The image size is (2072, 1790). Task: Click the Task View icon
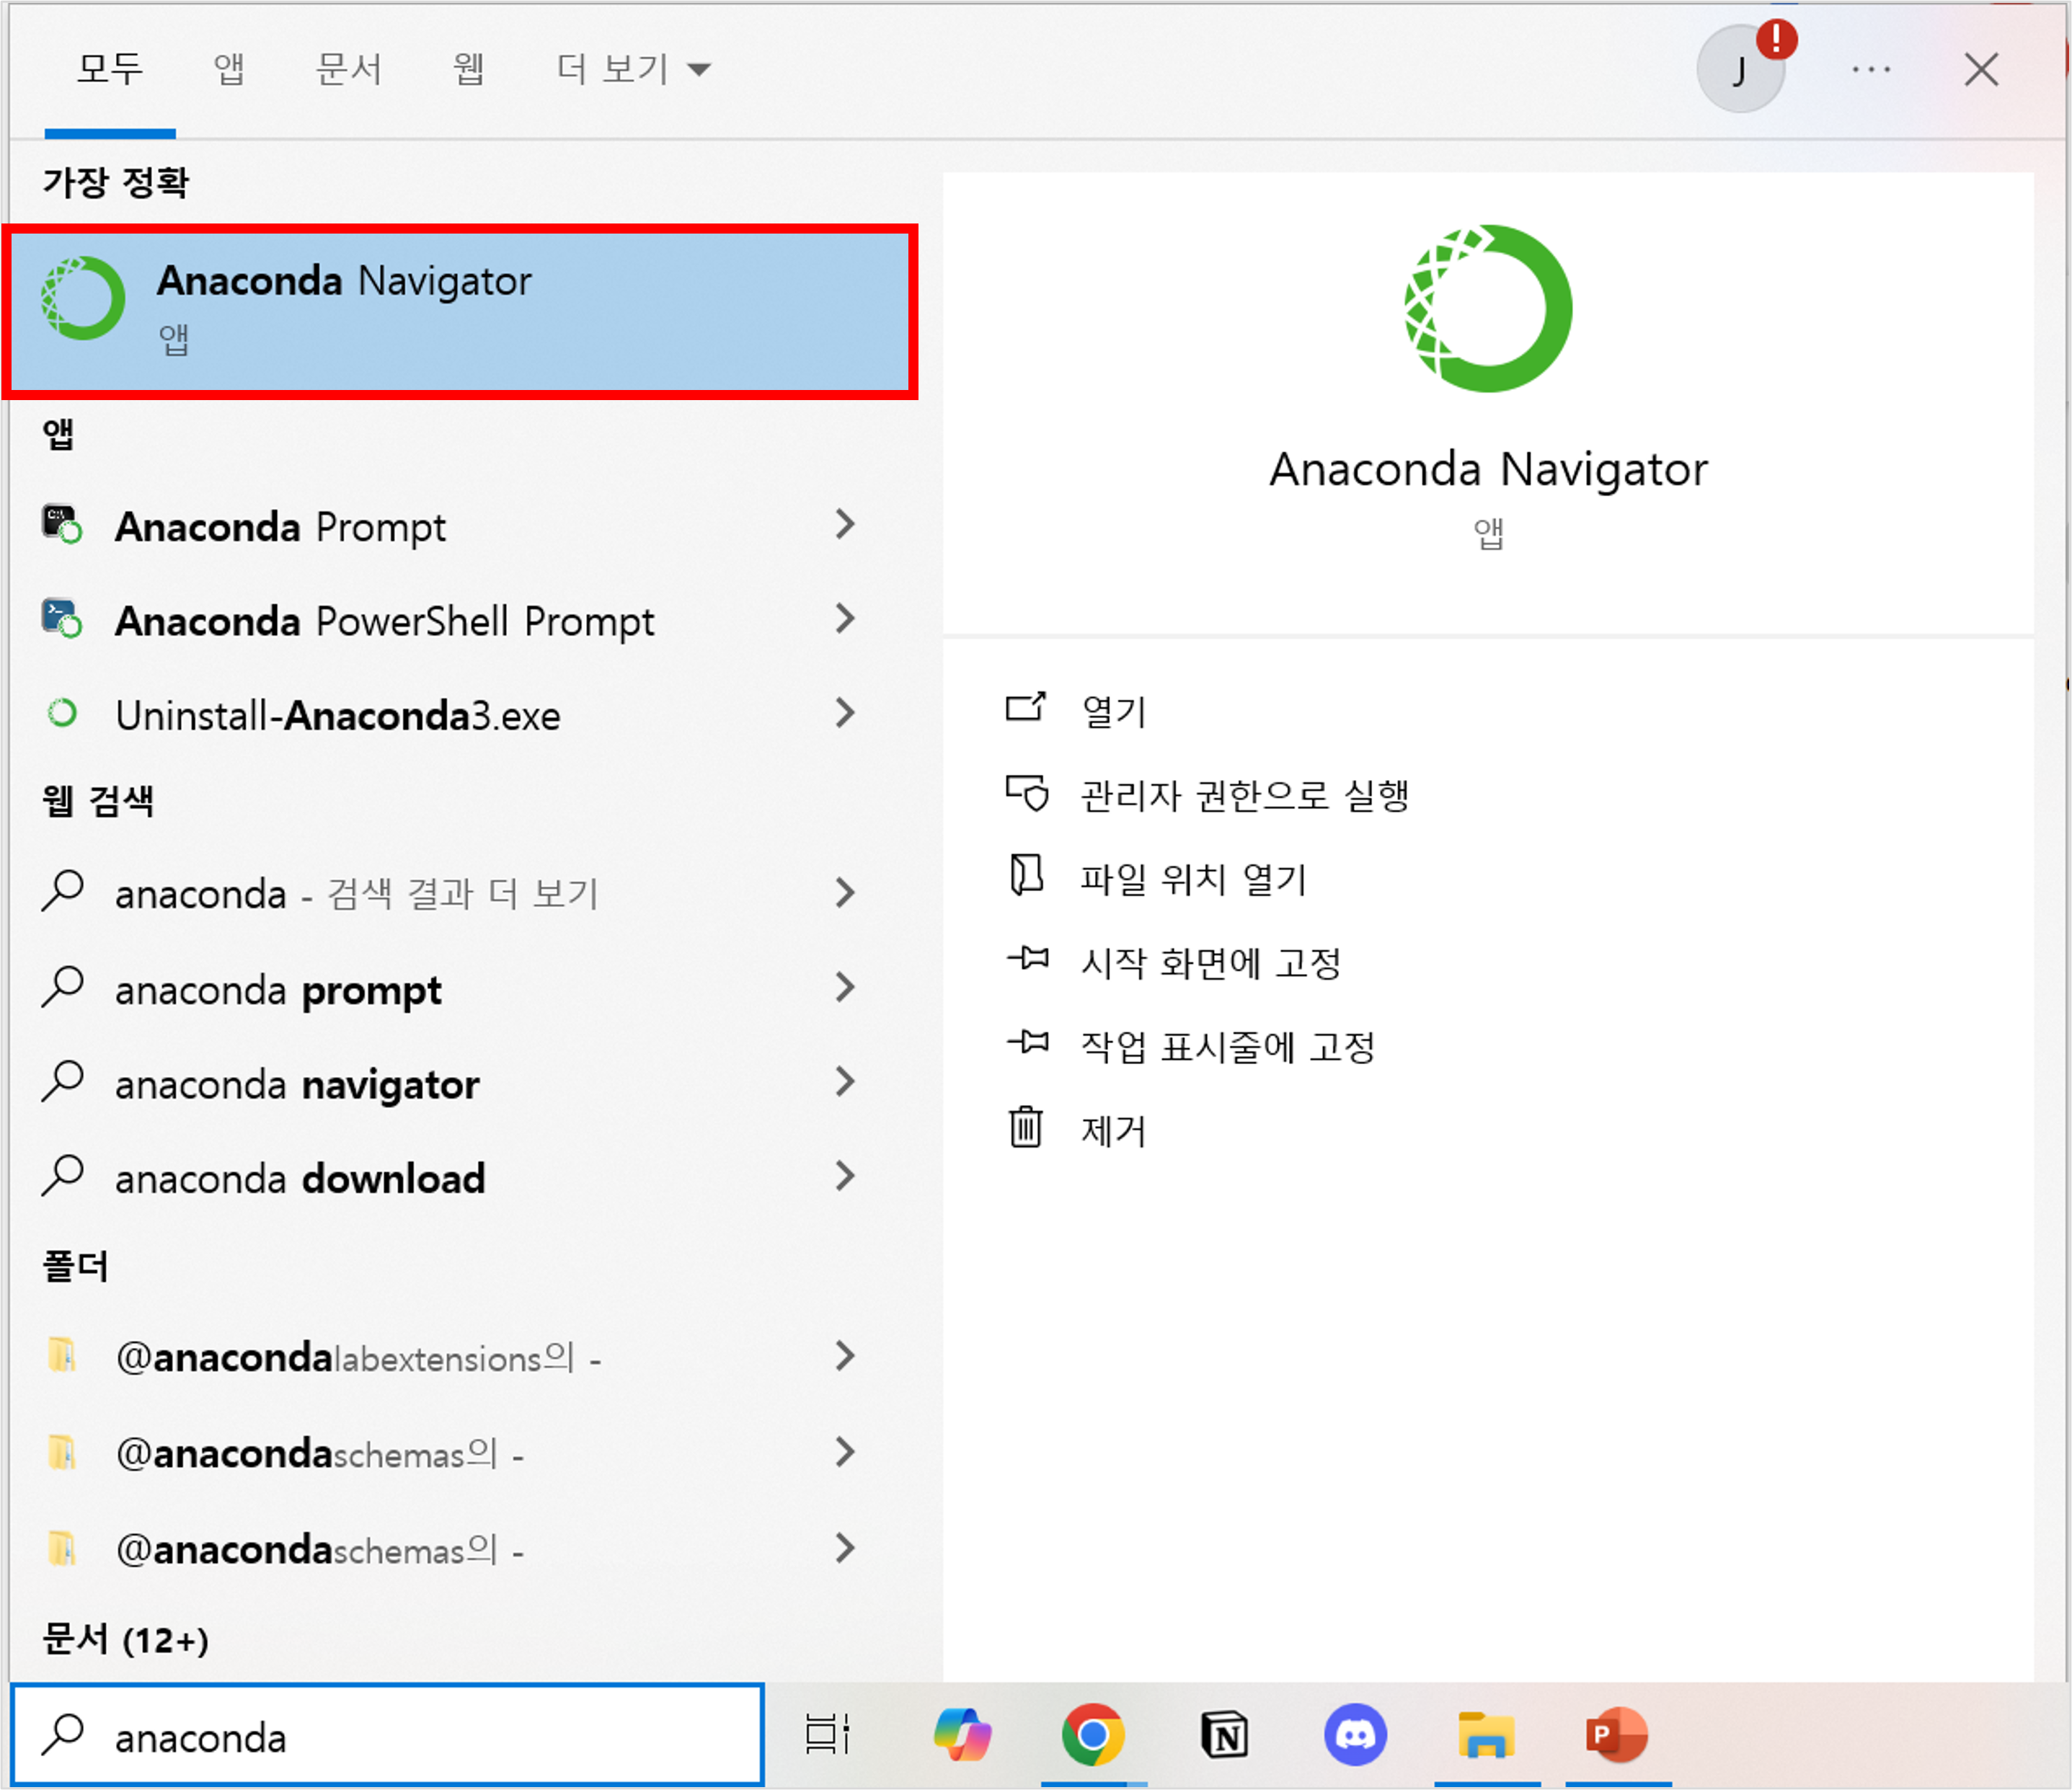coord(828,1735)
